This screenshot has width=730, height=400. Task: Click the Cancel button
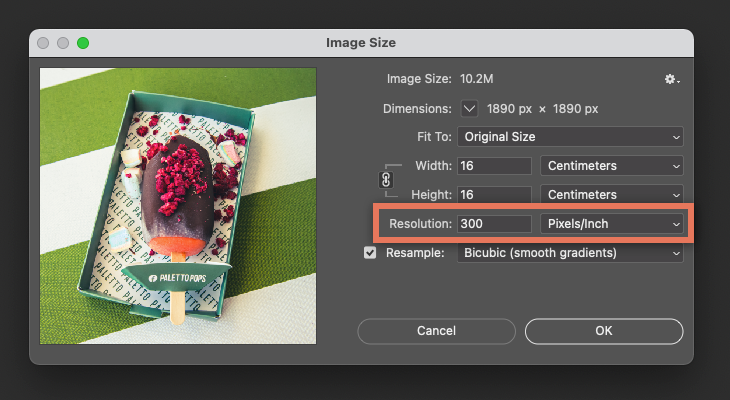click(436, 331)
